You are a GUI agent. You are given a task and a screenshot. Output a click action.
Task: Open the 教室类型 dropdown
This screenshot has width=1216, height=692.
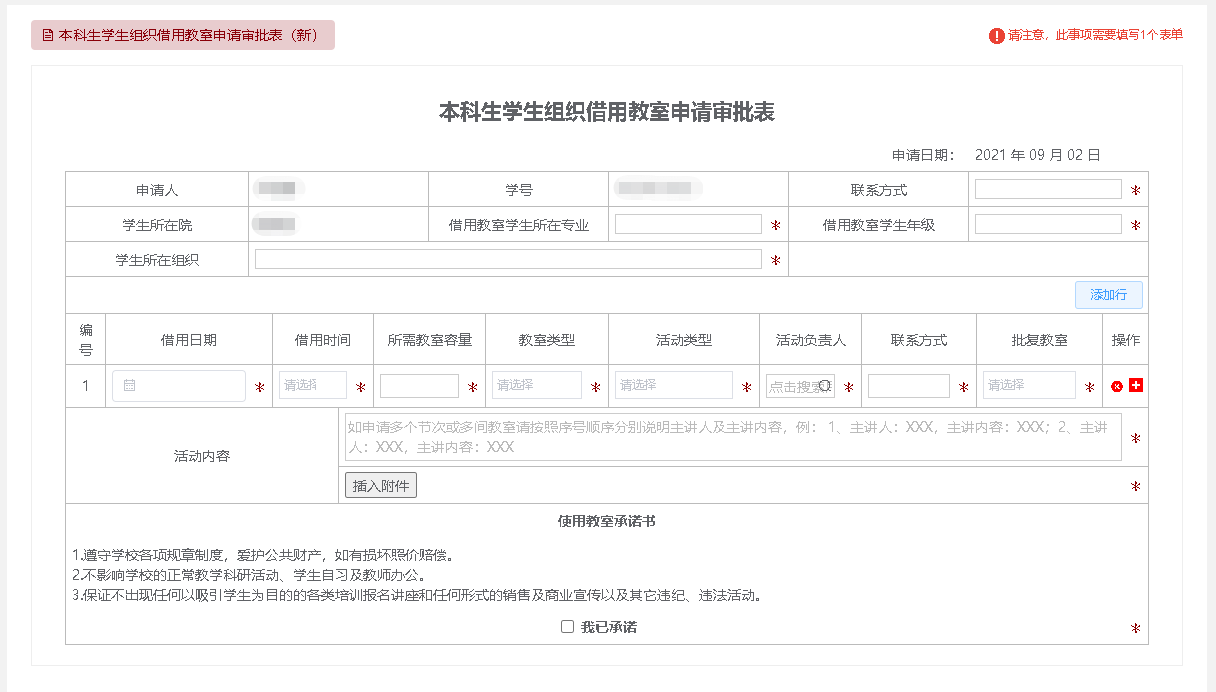point(536,385)
